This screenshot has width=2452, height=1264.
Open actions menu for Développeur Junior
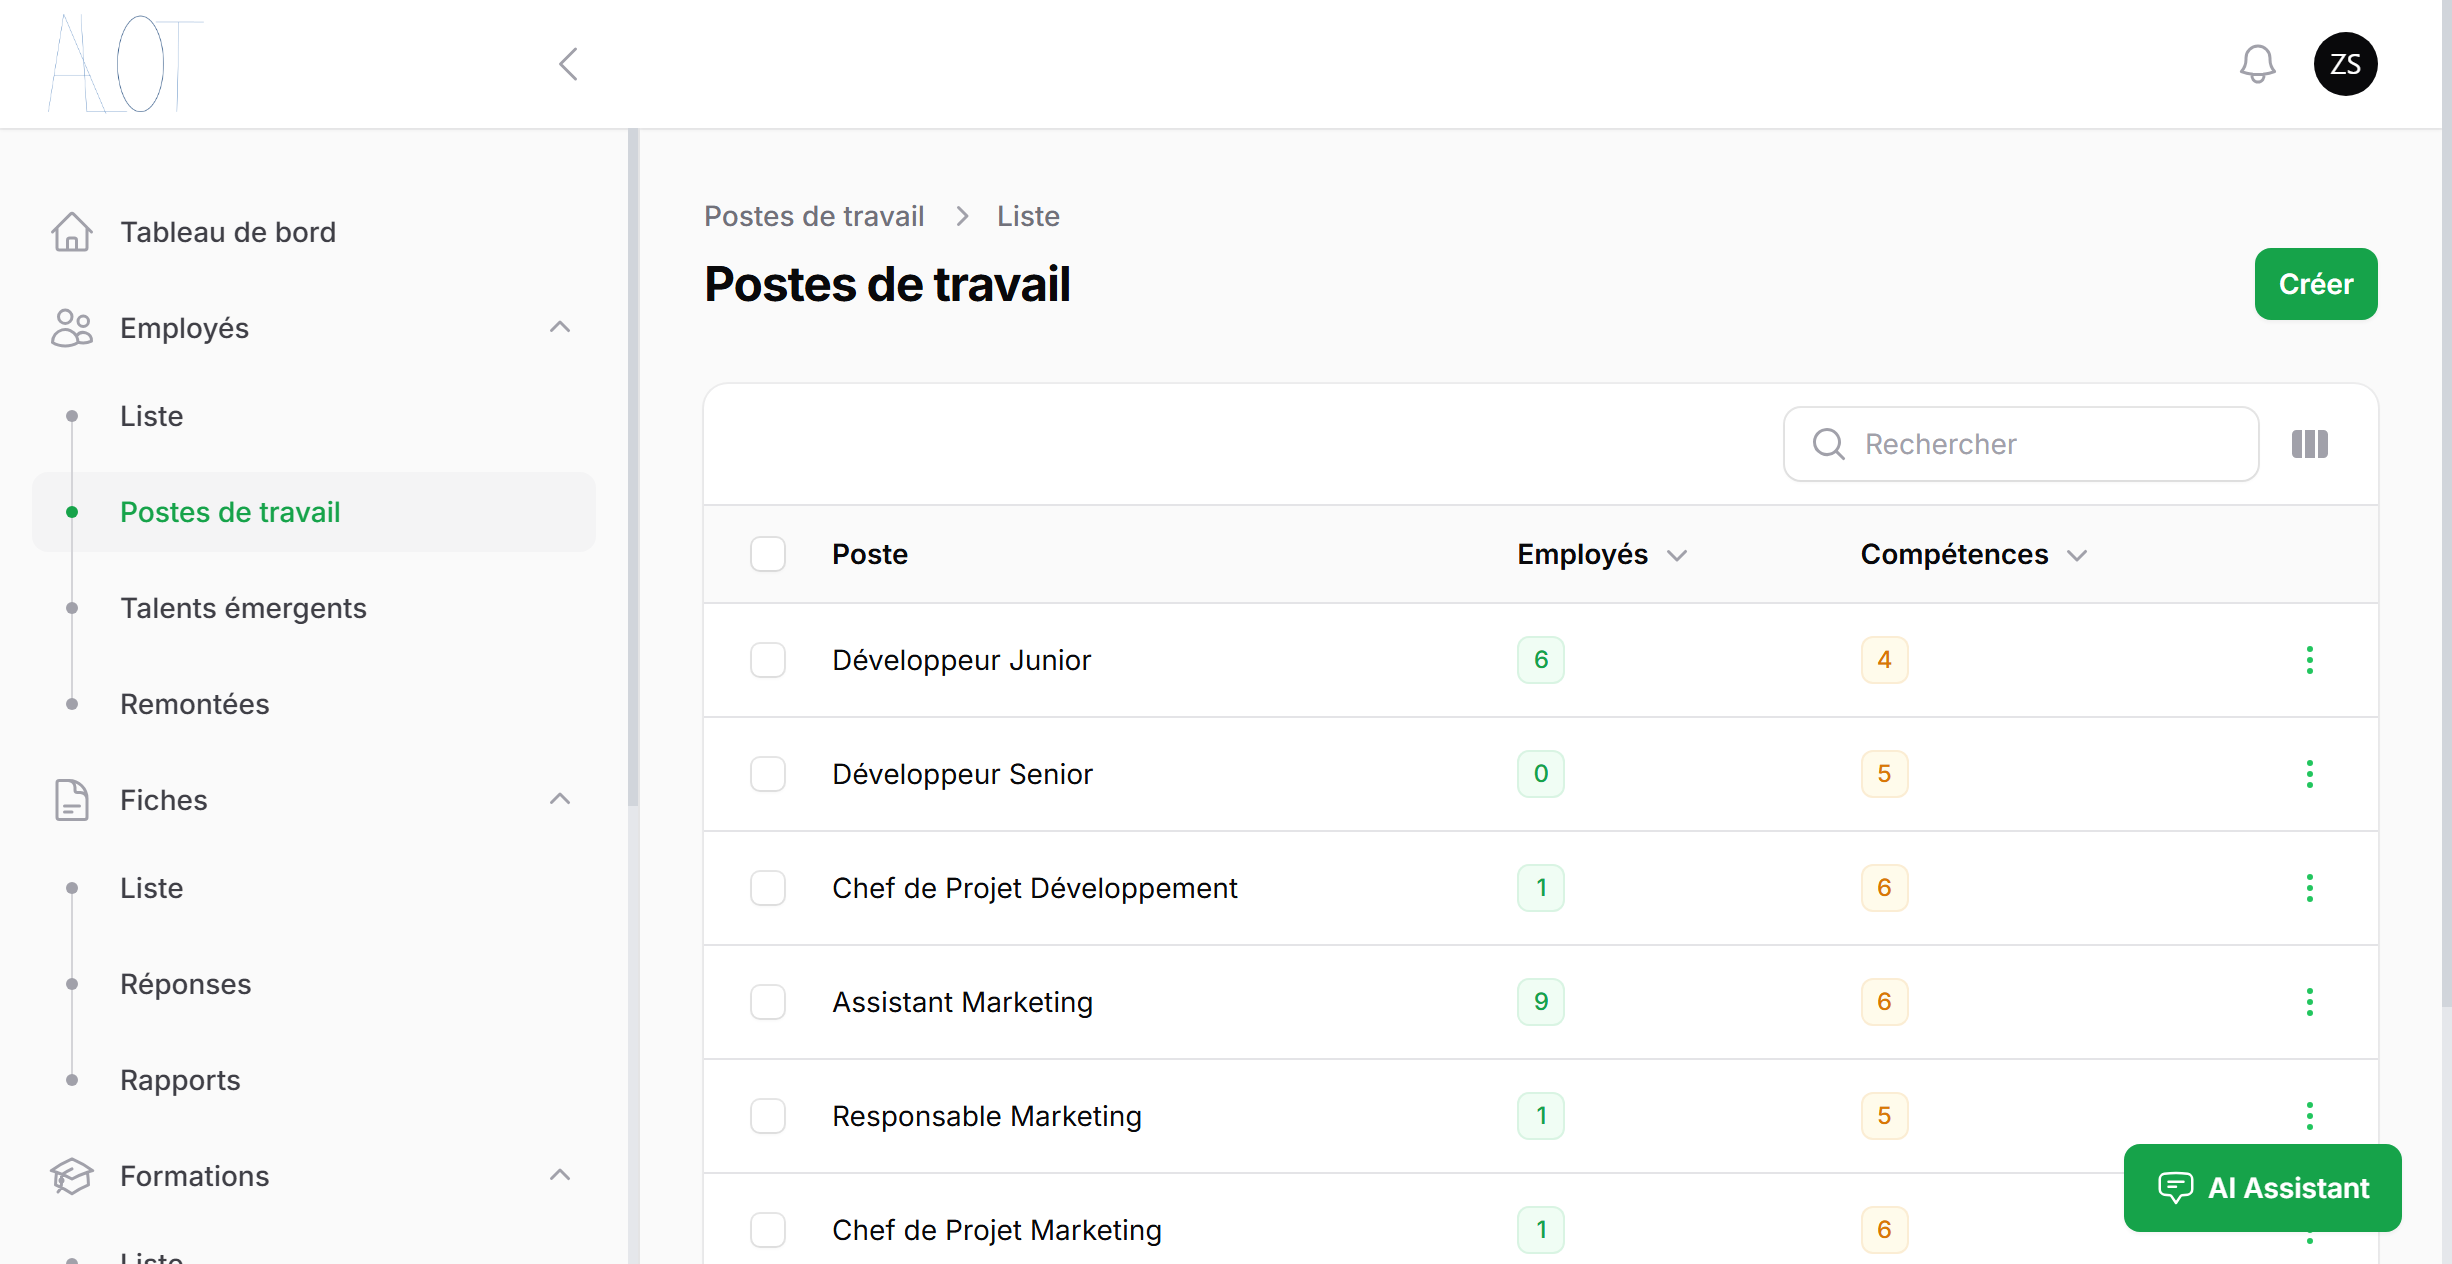coord(2310,660)
